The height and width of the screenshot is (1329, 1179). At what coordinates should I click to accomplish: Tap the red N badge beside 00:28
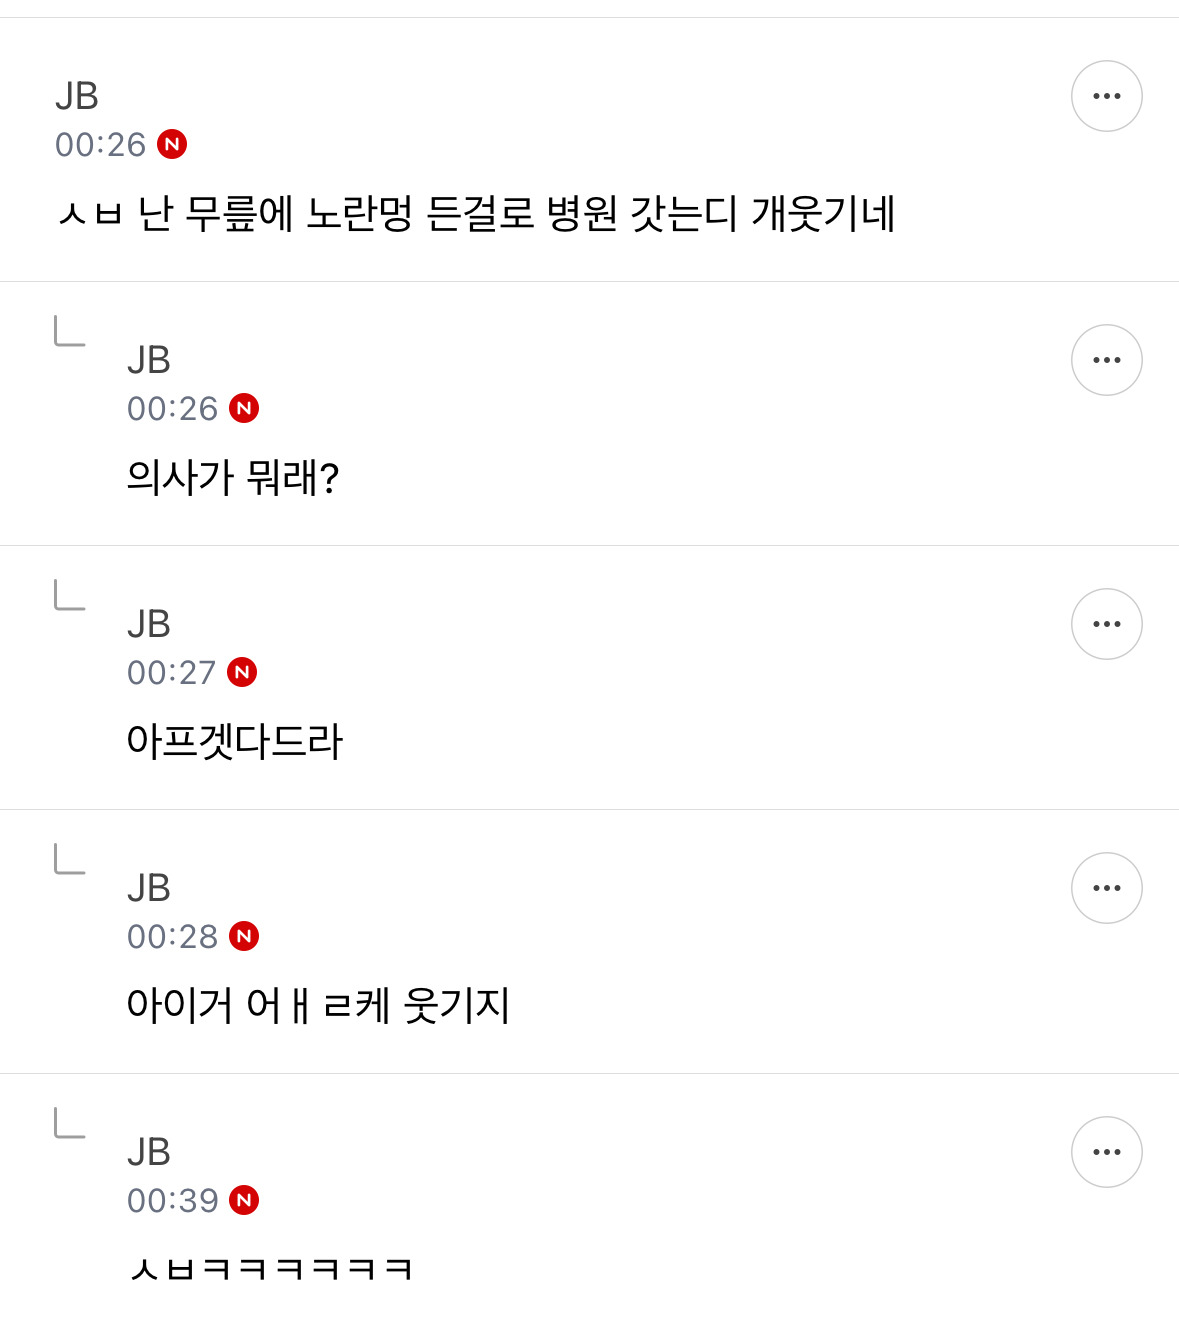(244, 937)
